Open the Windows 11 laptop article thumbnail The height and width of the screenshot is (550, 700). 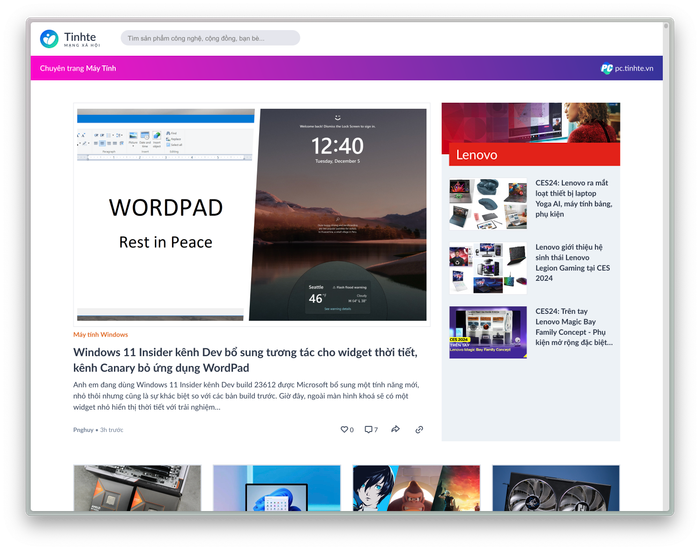click(277, 488)
